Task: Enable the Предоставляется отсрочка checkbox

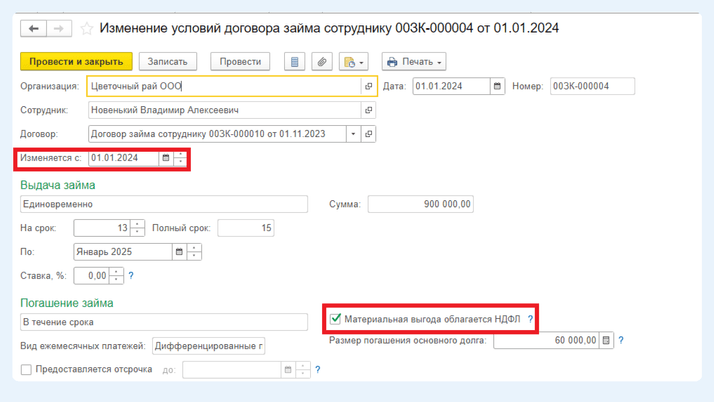Action: point(26,369)
